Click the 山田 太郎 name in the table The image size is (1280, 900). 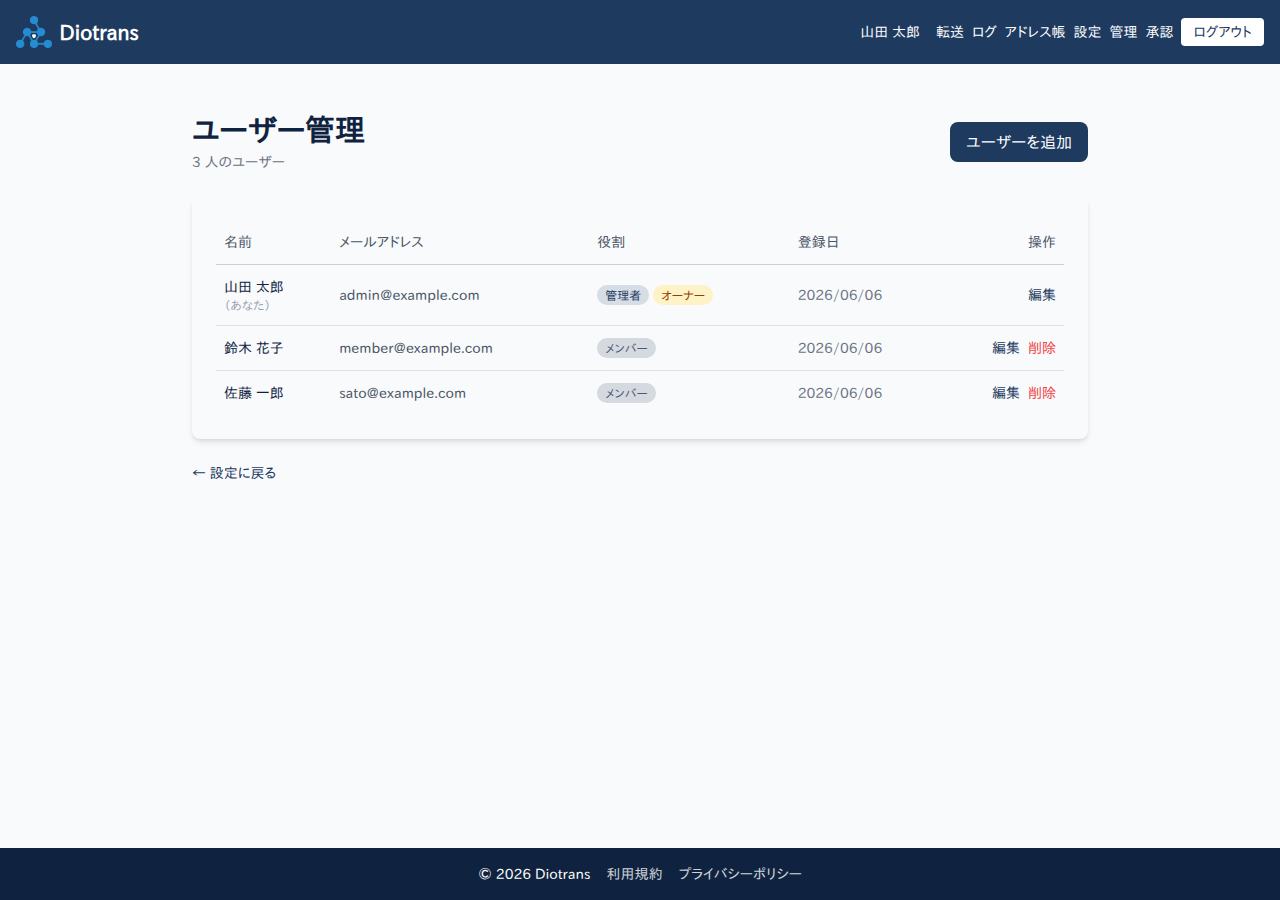pyautogui.click(x=254, y=287)
